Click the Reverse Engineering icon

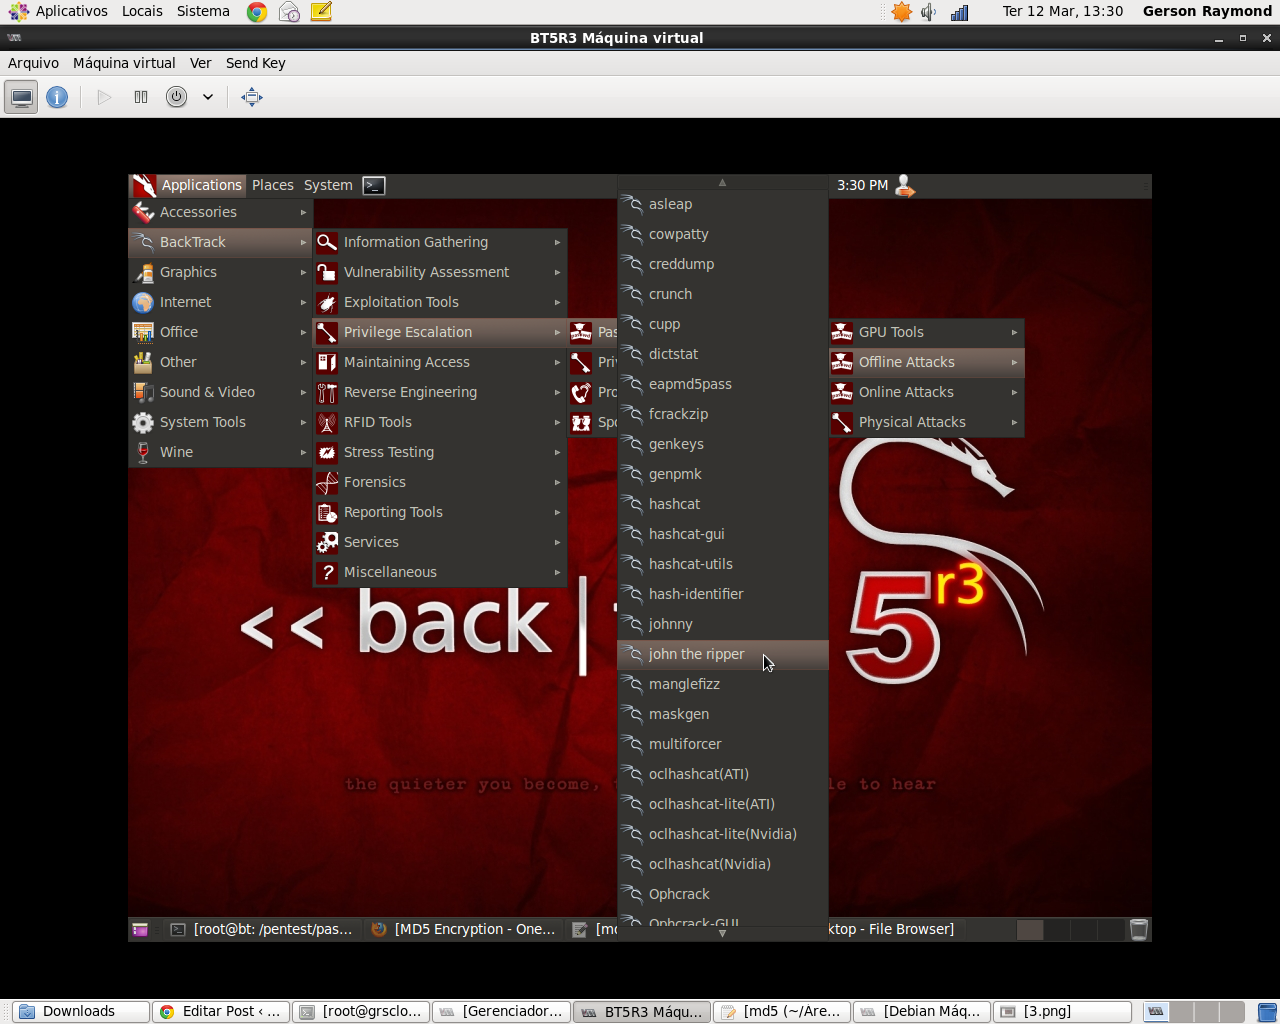(x=327, y=392)
